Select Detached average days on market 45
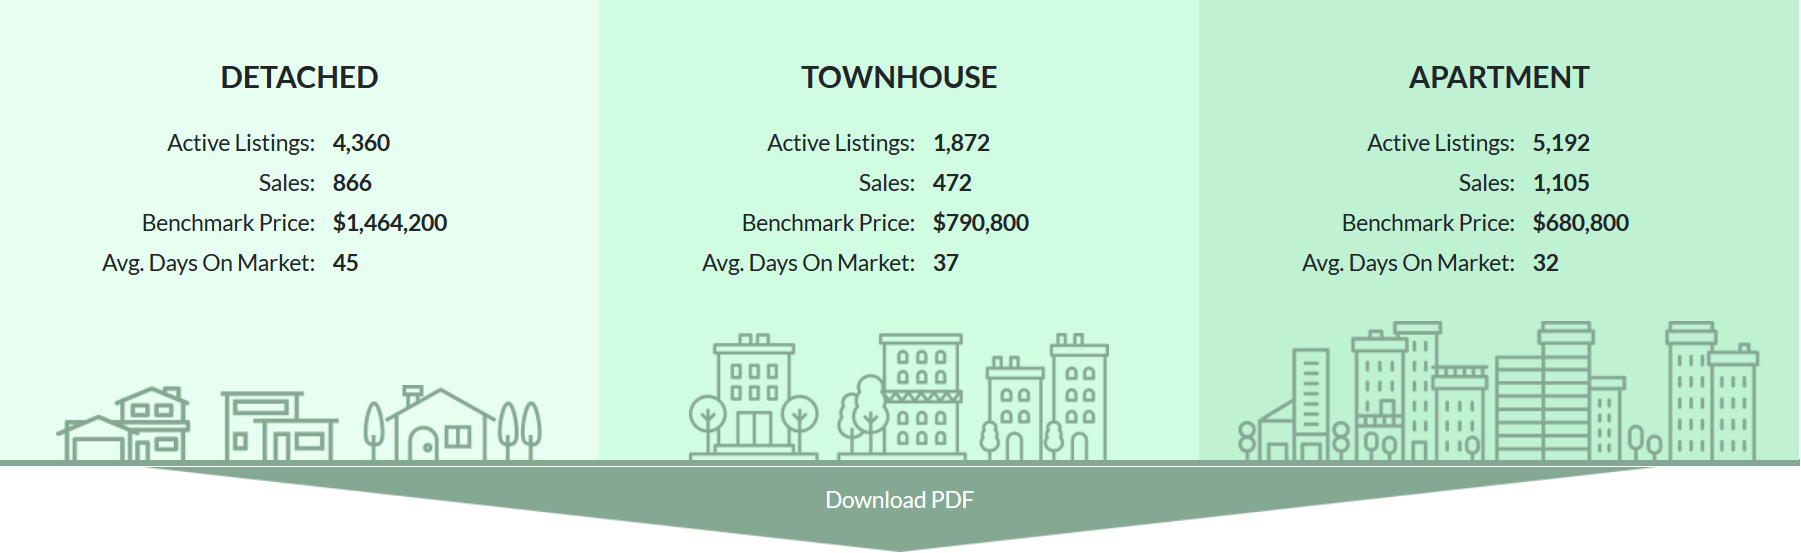1801x553 pixels. [x=345, y=263]
